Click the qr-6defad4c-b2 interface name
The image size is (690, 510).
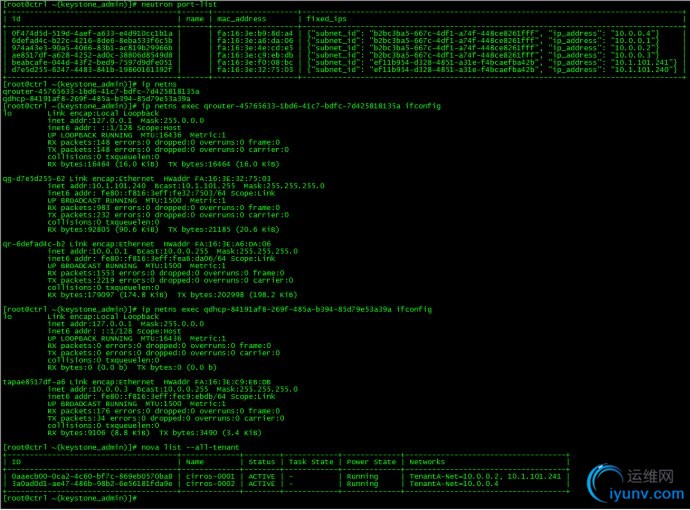33,244
